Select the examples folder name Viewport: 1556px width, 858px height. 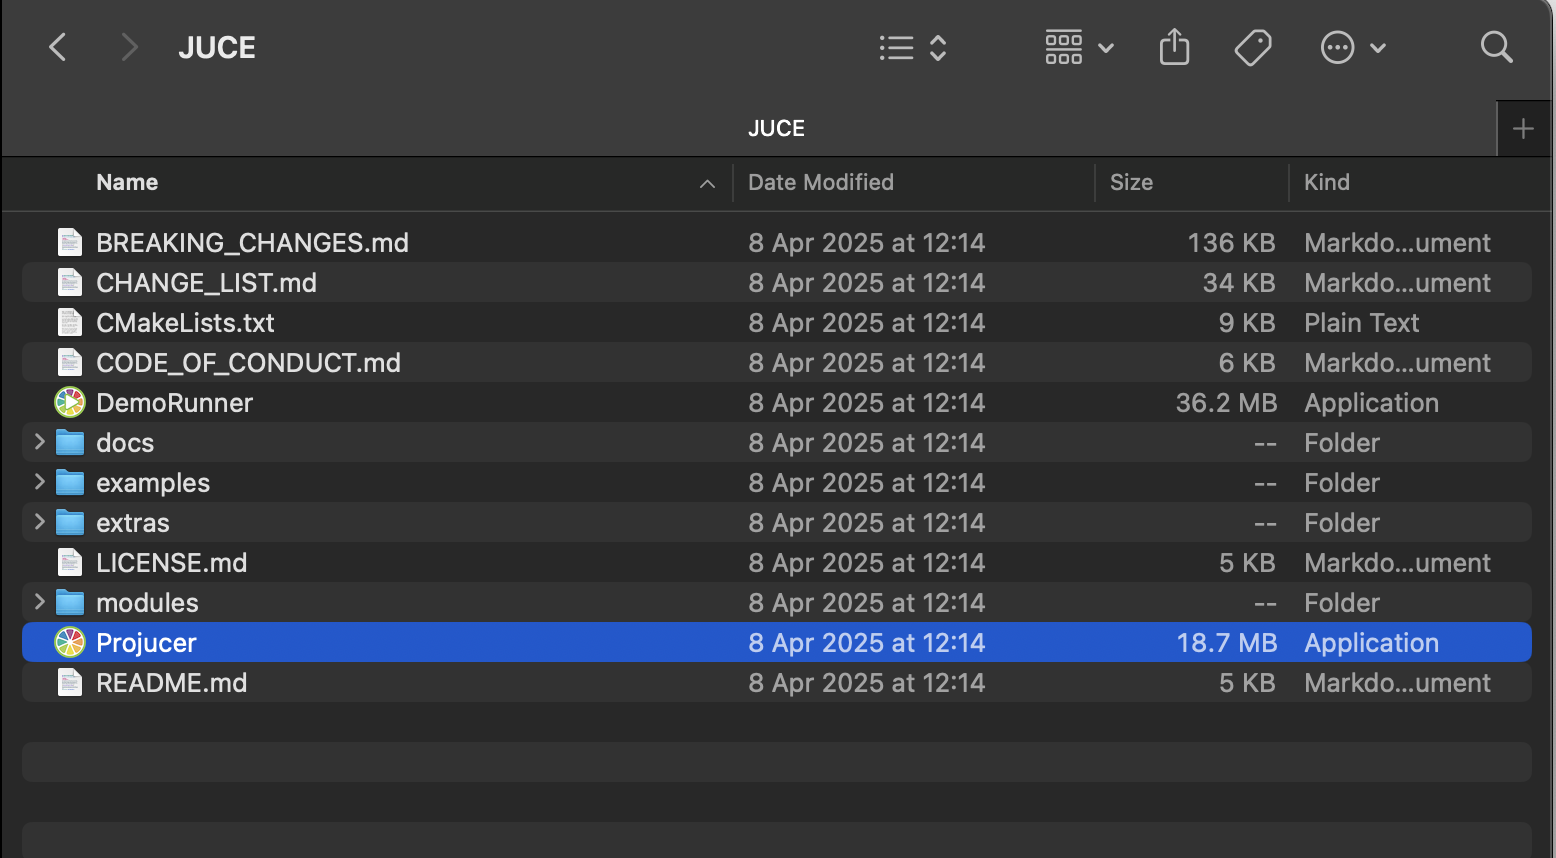tap(153, 483)
